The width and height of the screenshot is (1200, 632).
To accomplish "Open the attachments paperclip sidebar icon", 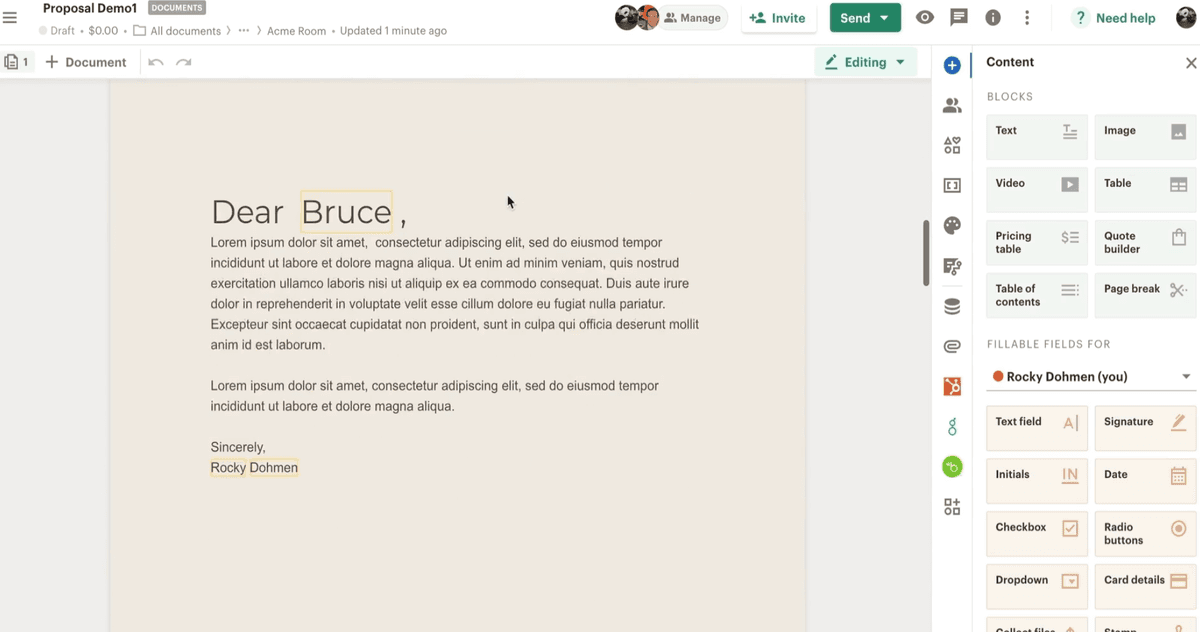I will point(952,346).
